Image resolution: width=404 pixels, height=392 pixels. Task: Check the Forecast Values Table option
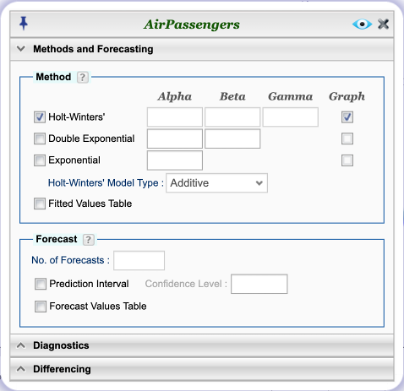point(41,306)
